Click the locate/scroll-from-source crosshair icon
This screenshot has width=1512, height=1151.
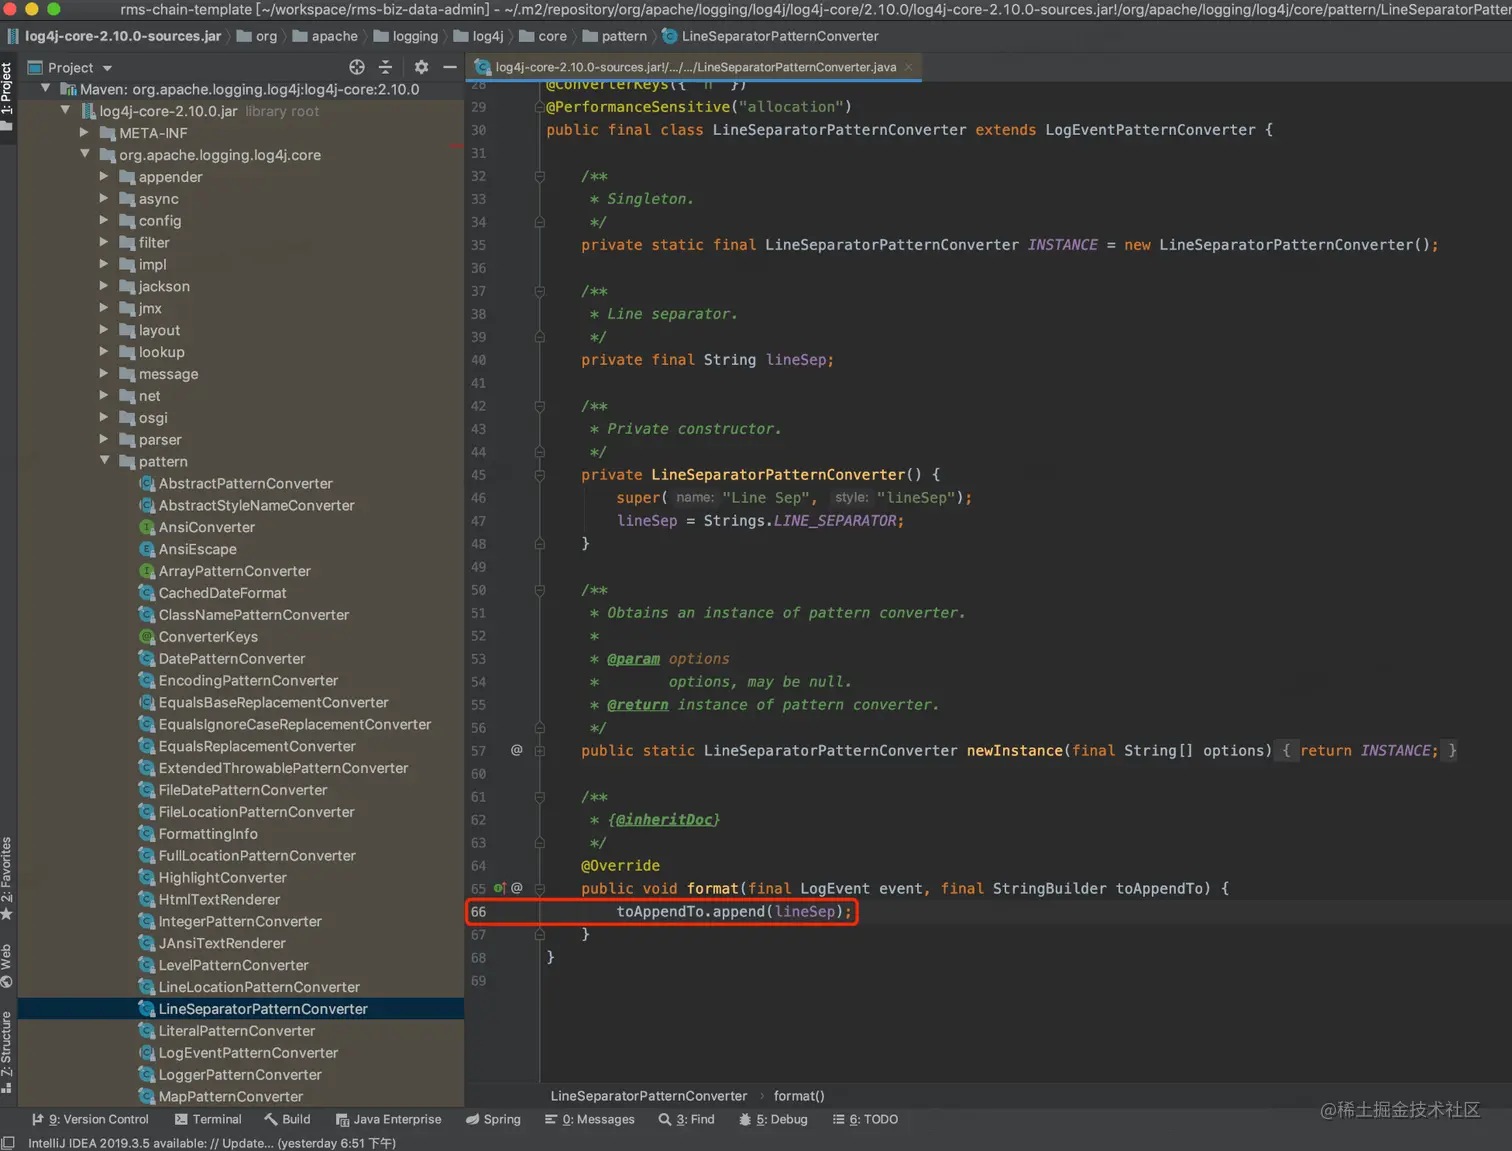click(357, 67)
